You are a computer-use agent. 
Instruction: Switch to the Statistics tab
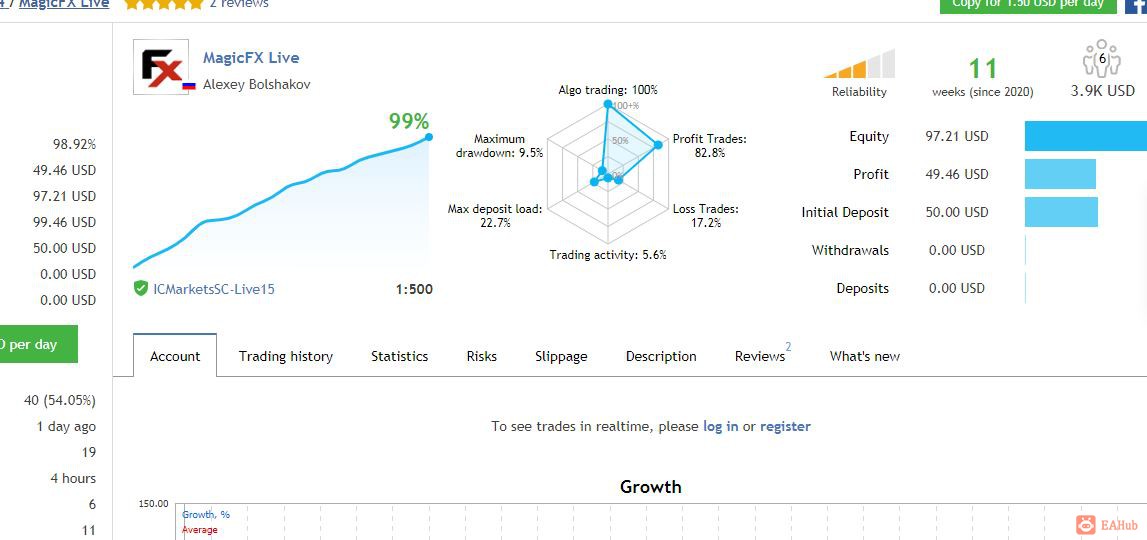399,356
